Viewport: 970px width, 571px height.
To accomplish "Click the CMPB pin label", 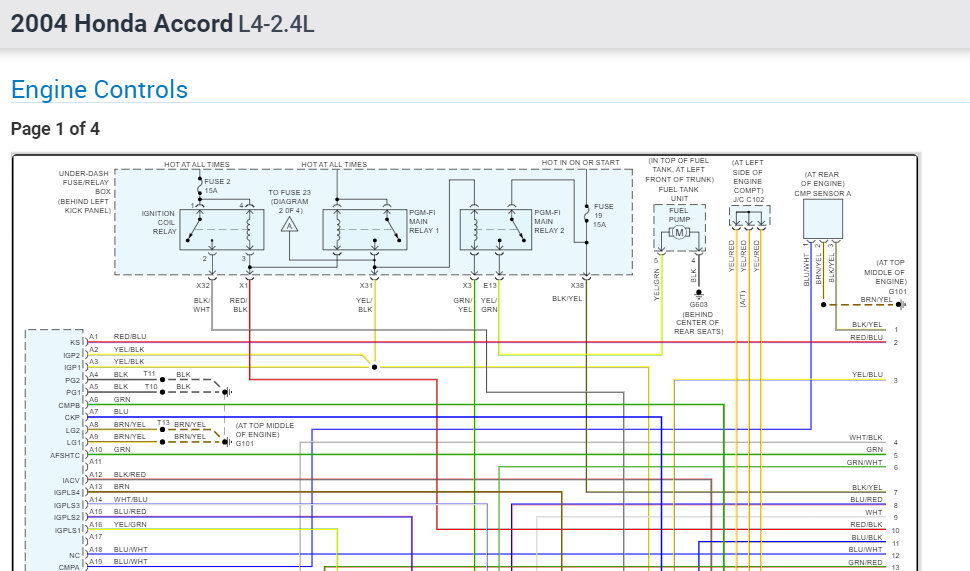I will pos(69,405).
